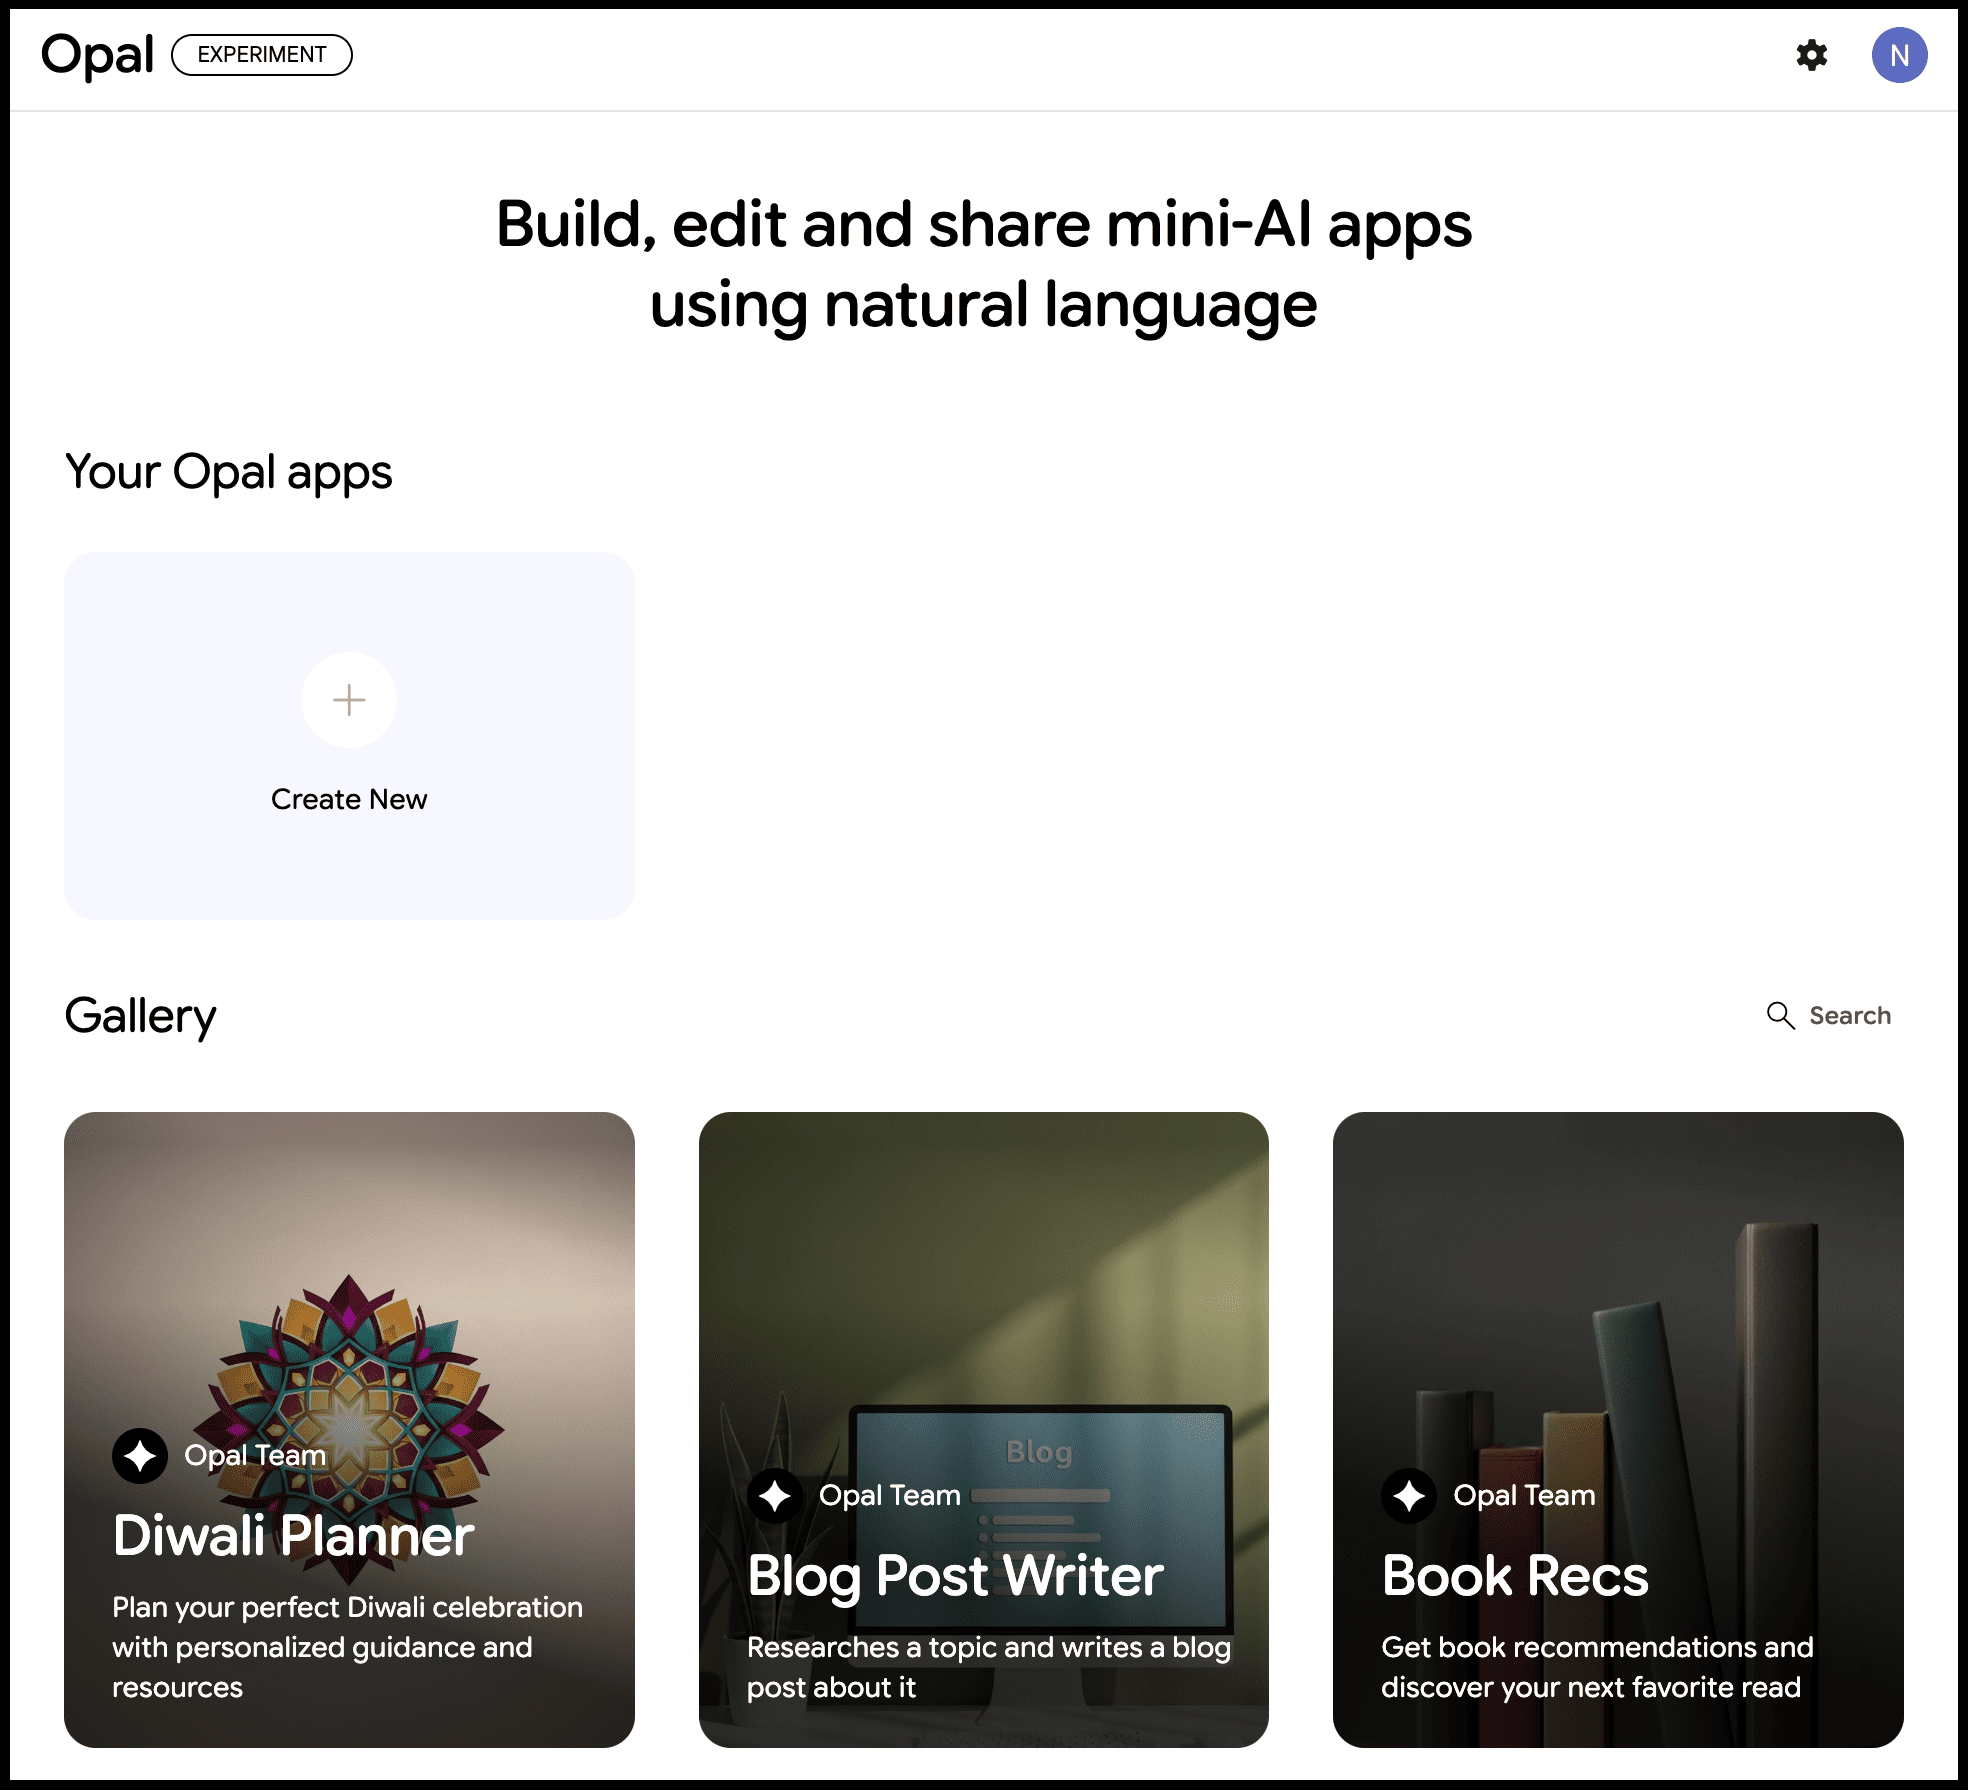The image size is (1968, 1792).
Task: Open the settings gear icon
Action: click(x=1811, y=55)
